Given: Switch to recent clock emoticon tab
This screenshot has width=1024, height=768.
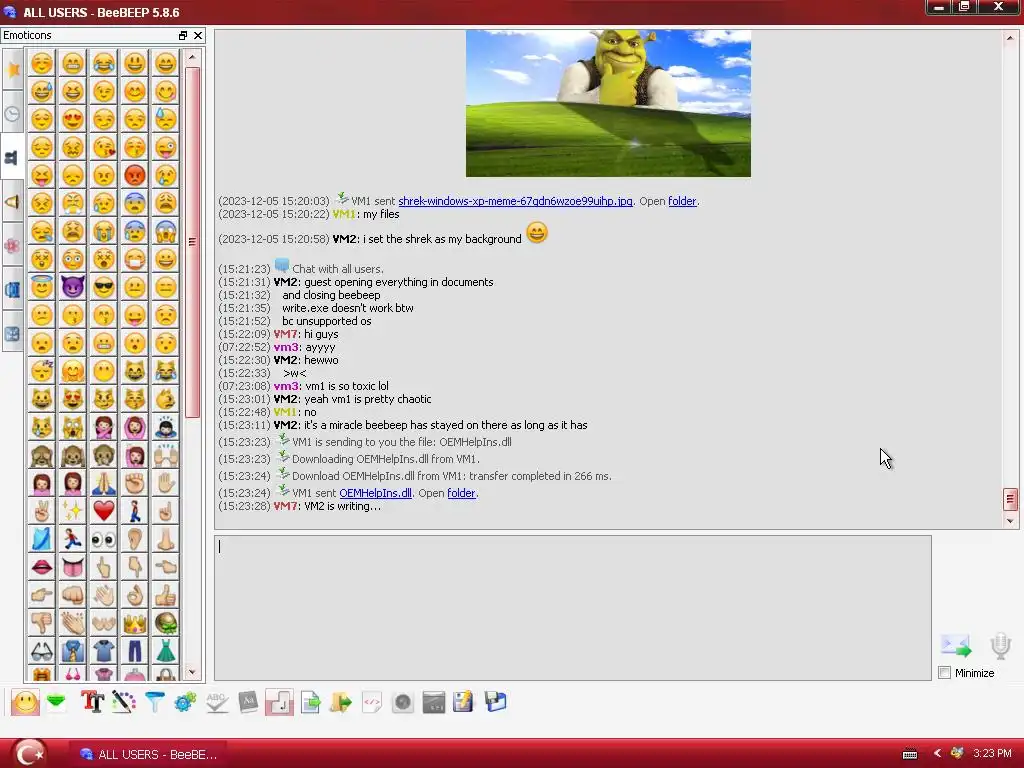Looking at the screenshot, I should [x=12, y=114].
